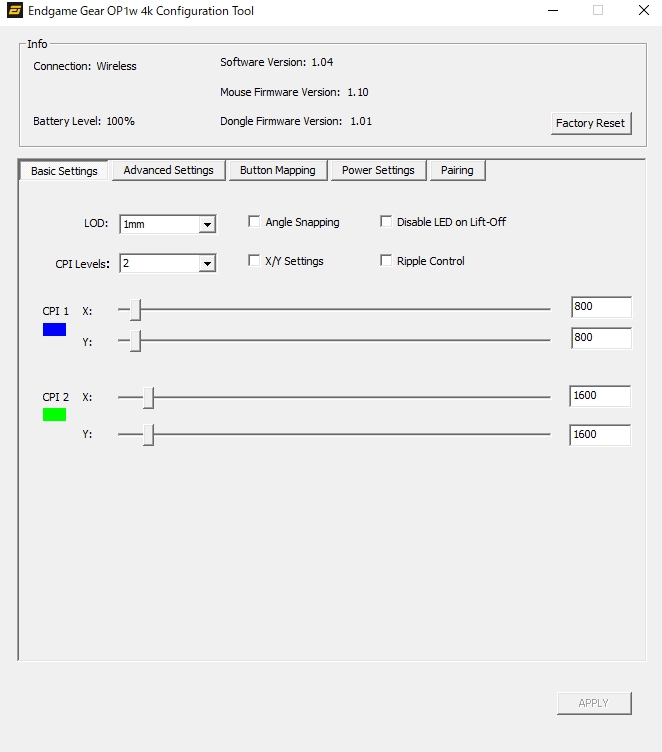Click the Endgame Gear logo icon in title bar
662x752 pixels.
point(14,11)
